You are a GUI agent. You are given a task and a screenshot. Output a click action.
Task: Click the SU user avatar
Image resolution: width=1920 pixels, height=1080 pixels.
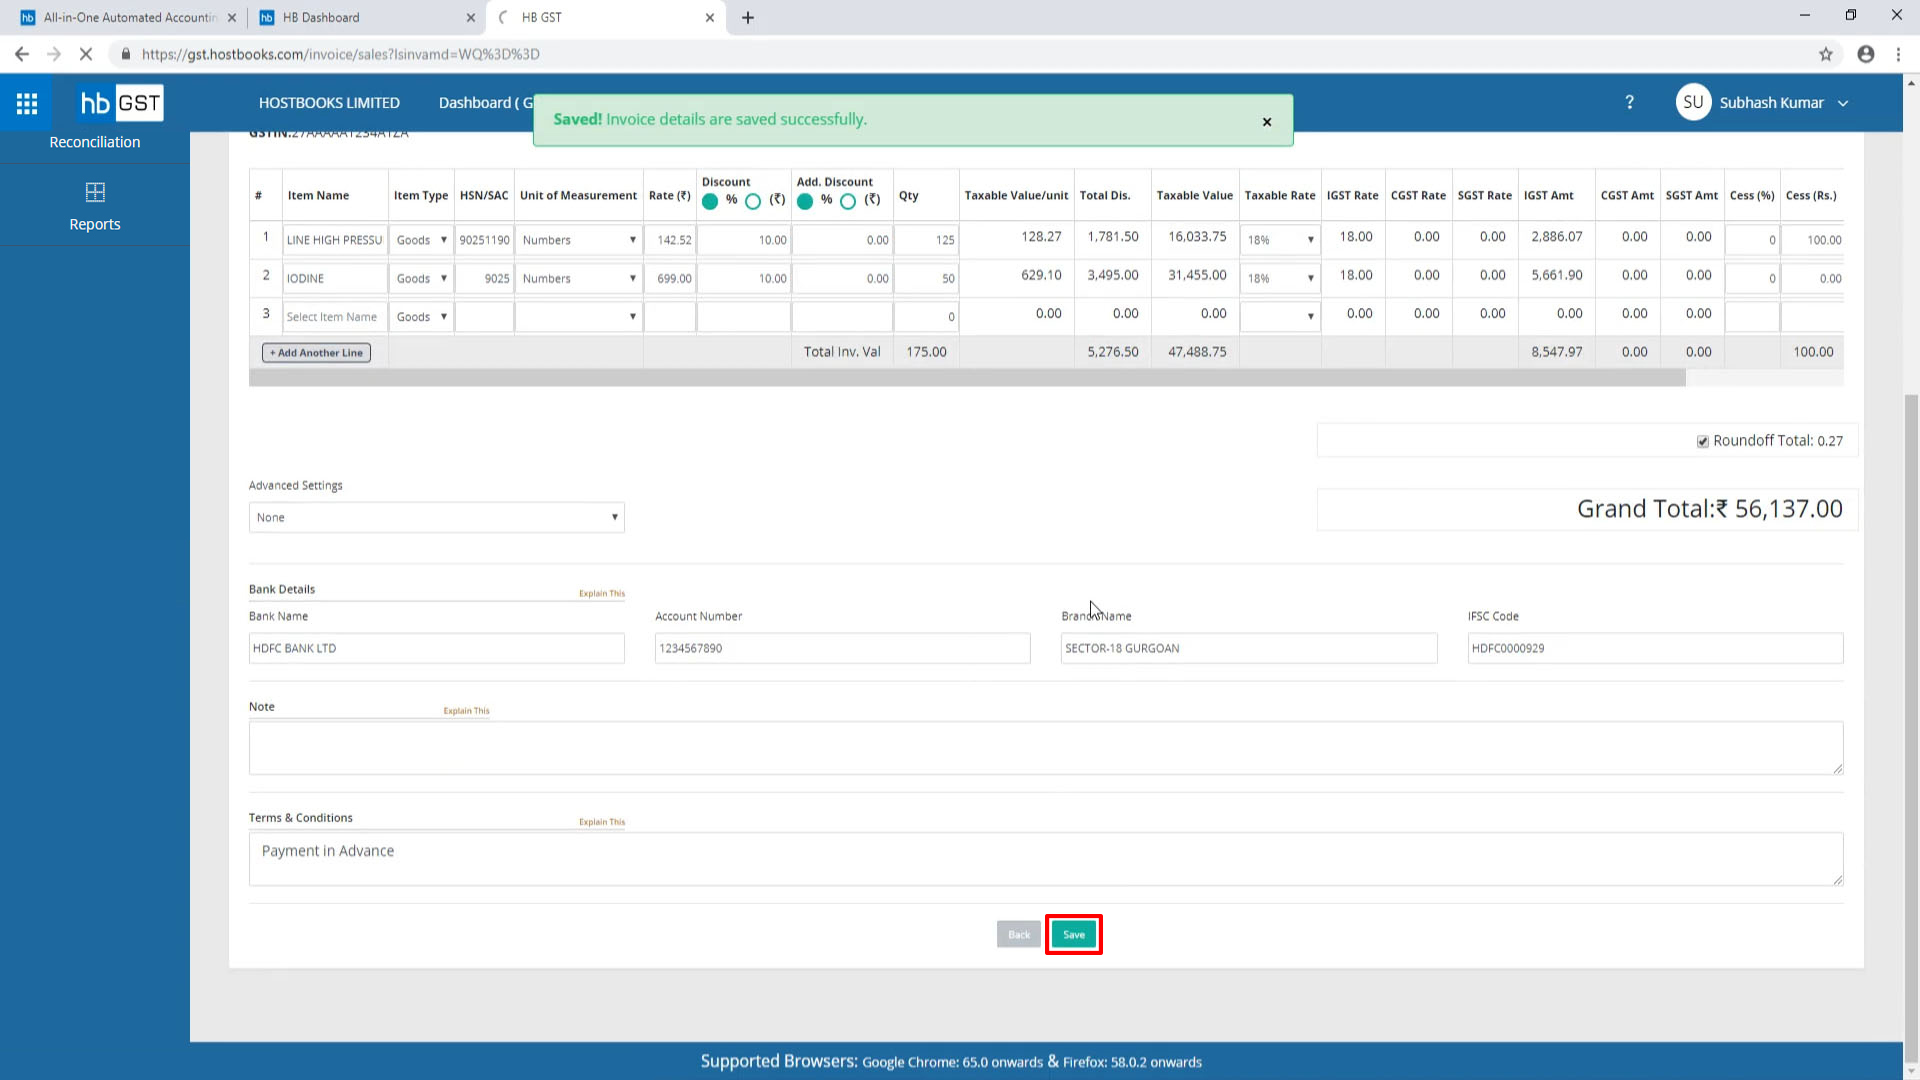tap(1693, 102)
